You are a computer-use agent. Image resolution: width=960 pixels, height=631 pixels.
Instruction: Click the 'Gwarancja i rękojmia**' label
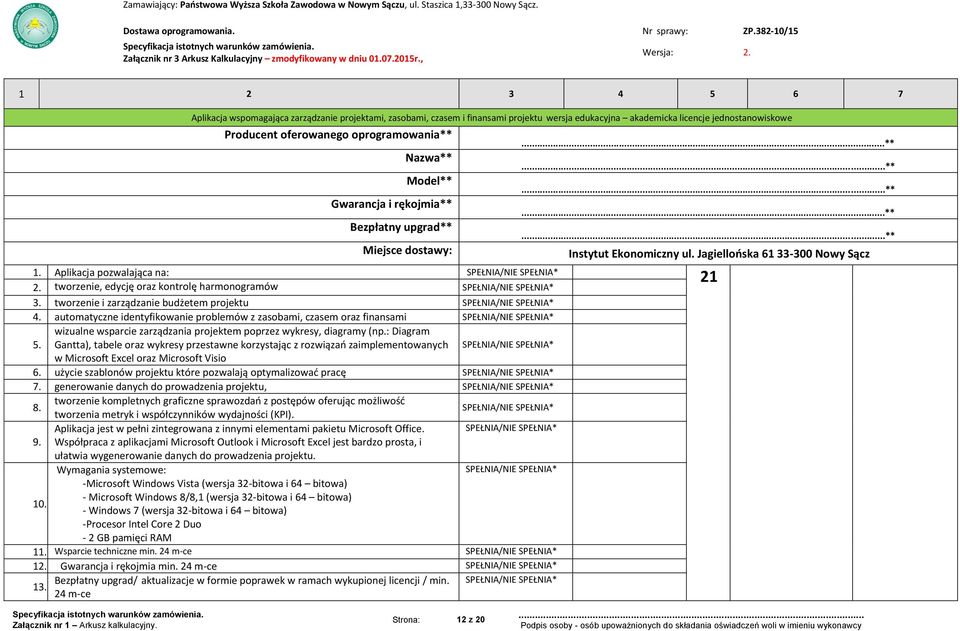tap(391, 204)
